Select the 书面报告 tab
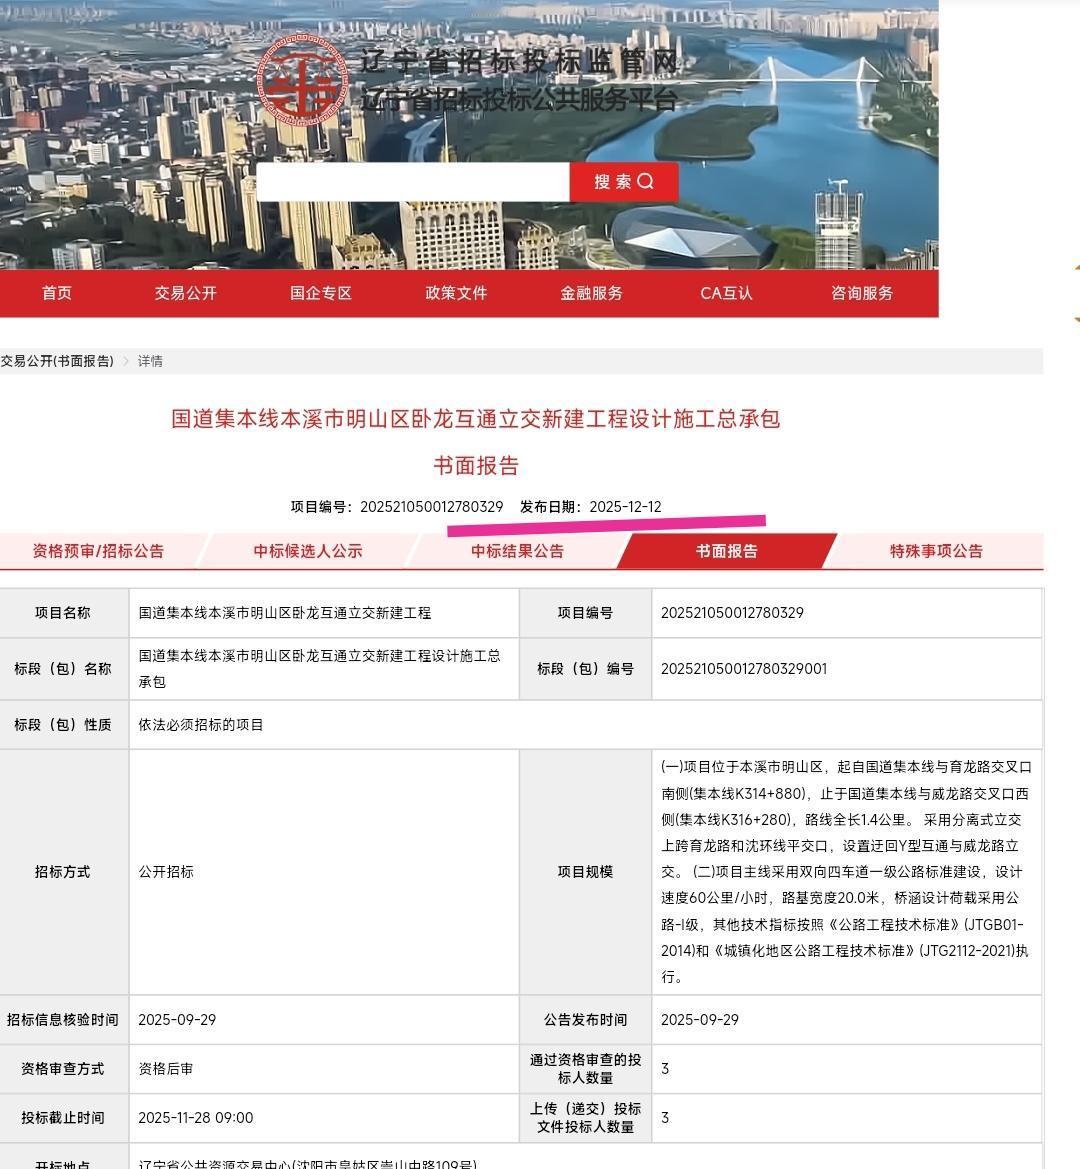The width and height of the screenshot is (1080, 1169). [x=727, y=550]
